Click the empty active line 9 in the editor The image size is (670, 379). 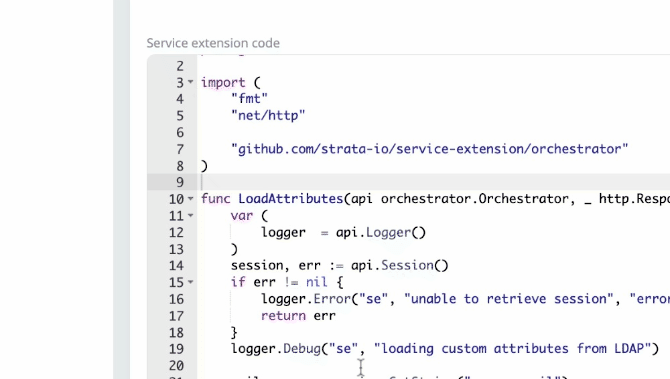[x=433, y=182]
